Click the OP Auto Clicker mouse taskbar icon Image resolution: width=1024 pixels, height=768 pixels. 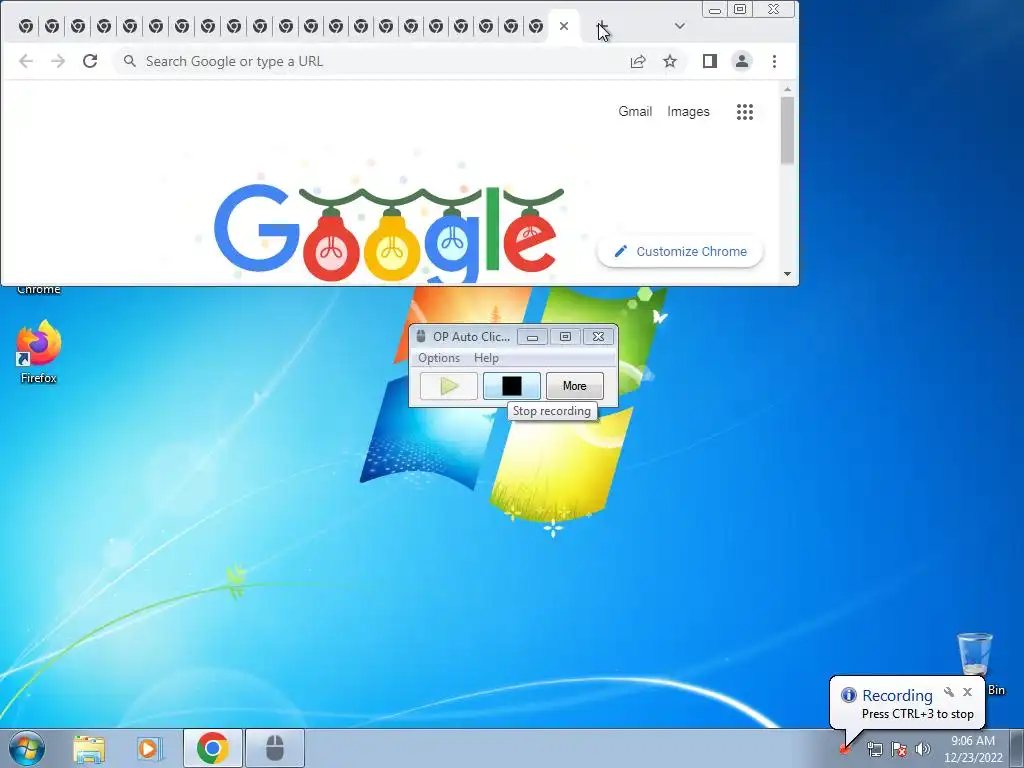click(x=275, y=748)
